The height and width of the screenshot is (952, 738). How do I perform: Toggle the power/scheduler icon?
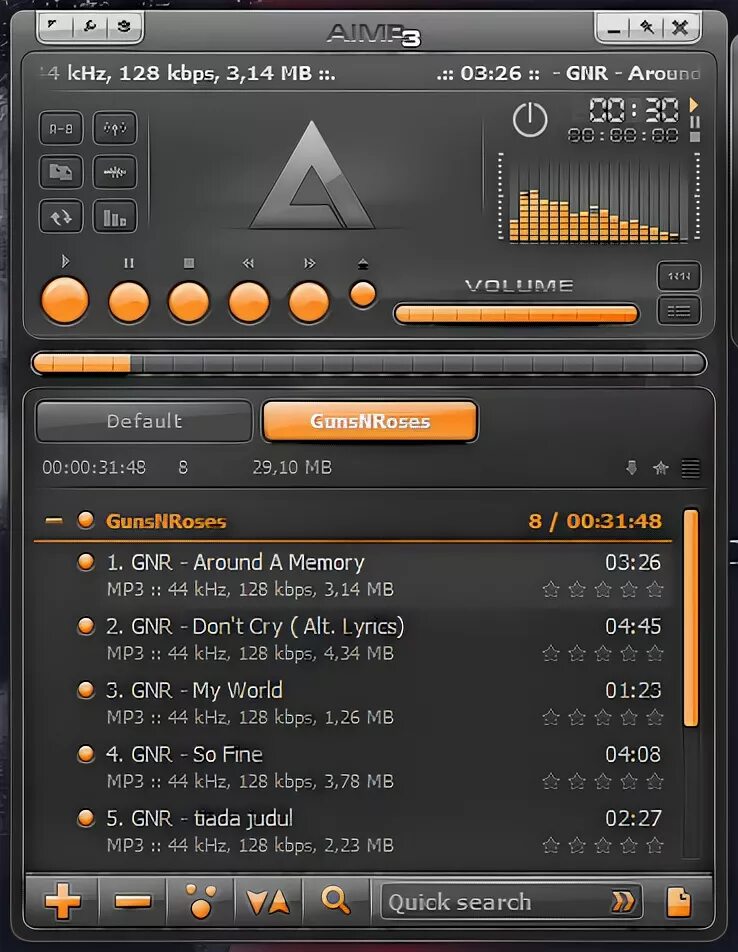[530, 120]
